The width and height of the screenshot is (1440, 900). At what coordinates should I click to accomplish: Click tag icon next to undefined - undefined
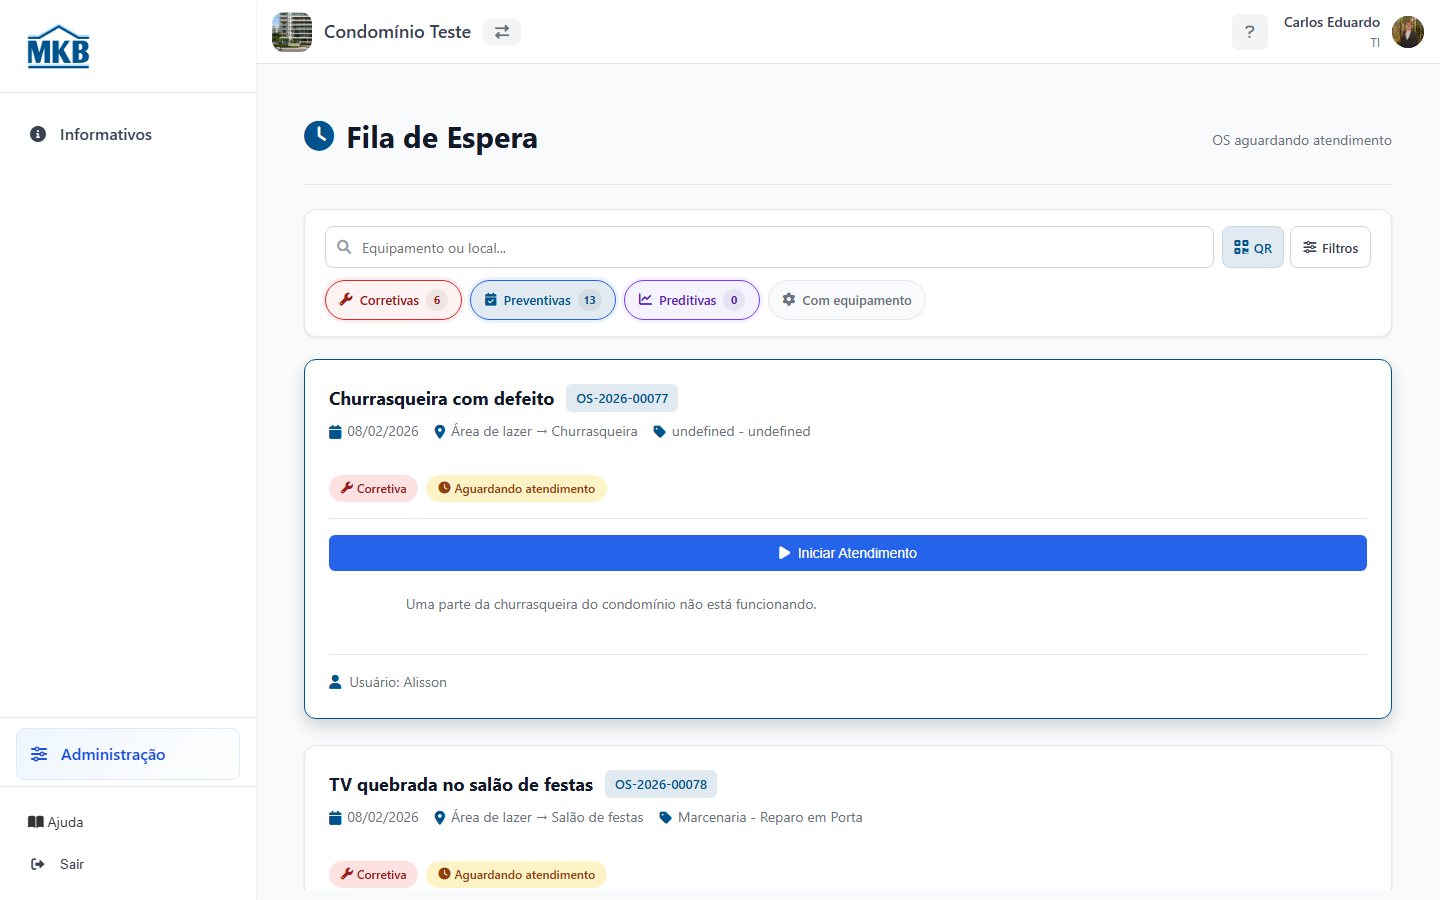[x=659, y=432]
